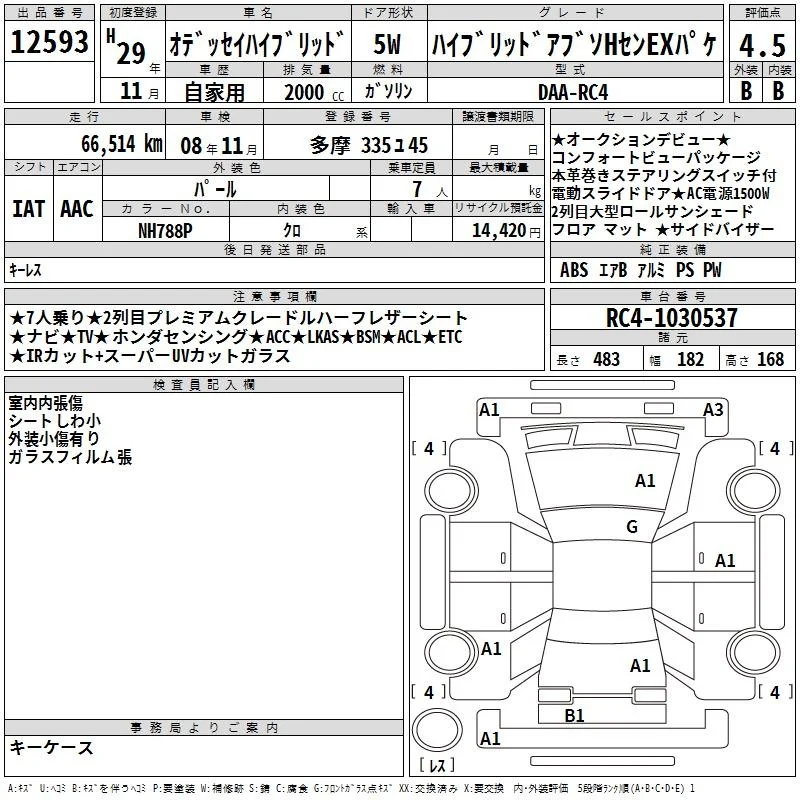The height and width of the screenshot is (800, 800).
Task: Click the lot number 12593
Action: [x=49, y=41]
